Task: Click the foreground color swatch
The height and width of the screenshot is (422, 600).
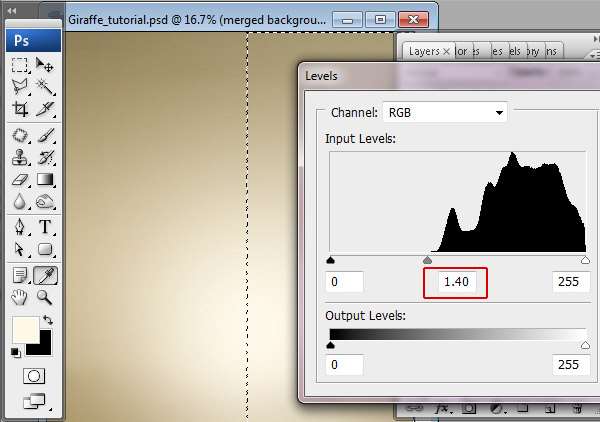Action: (26, 330)
